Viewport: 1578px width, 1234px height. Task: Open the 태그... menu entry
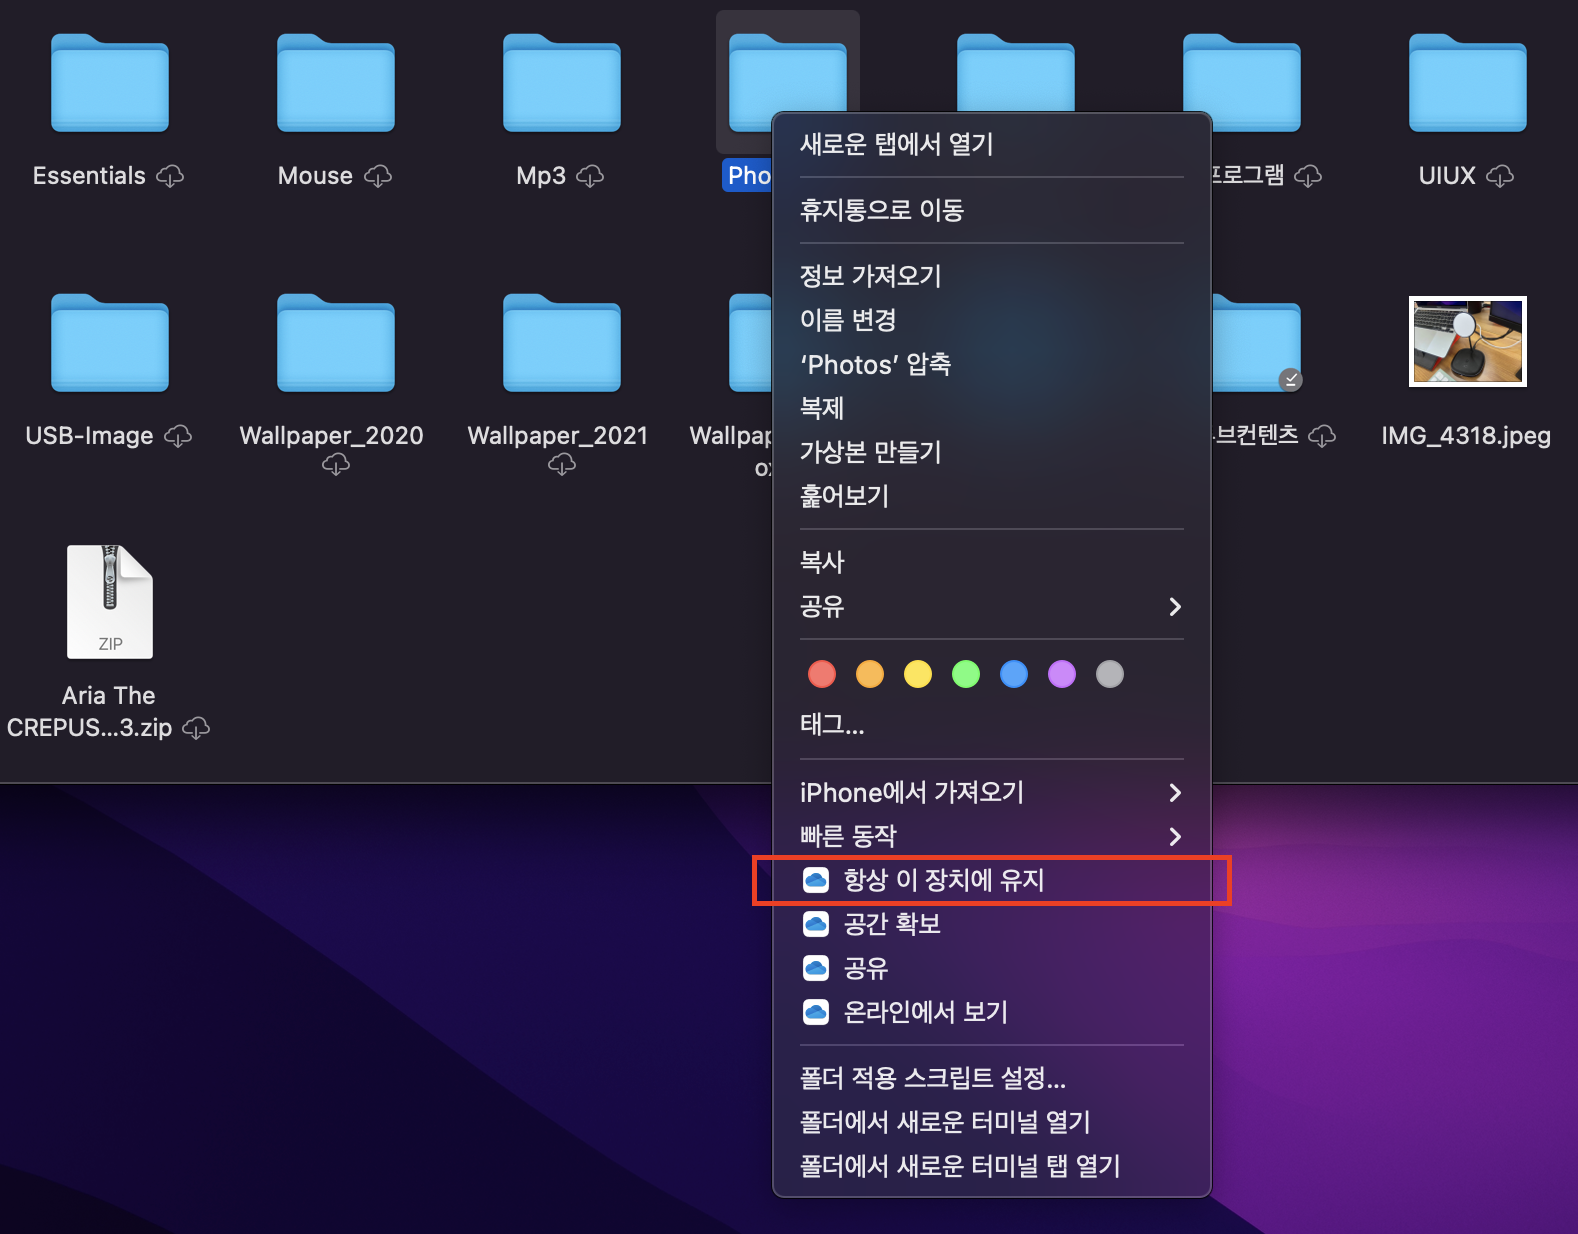click(992, 724)
